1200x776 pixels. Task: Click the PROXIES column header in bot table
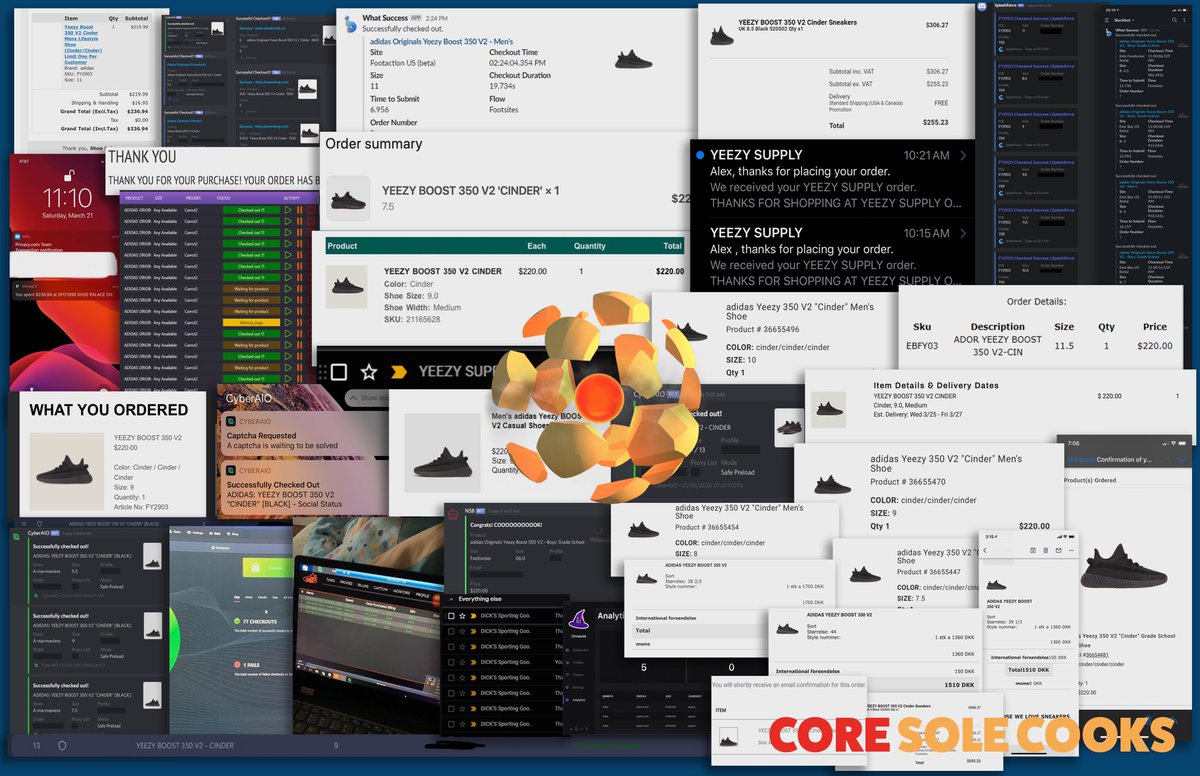point(192,197)
